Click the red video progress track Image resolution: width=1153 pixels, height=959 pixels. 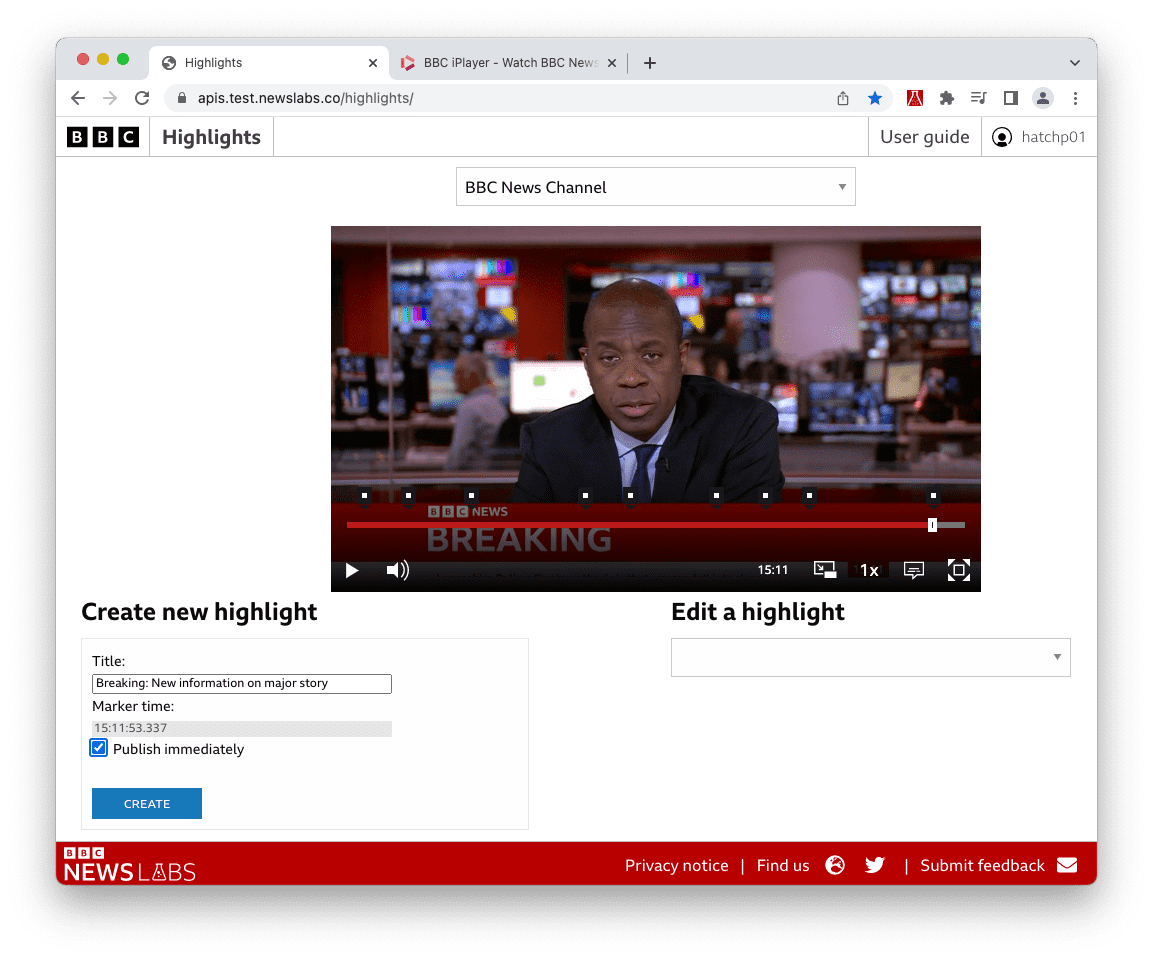(637, 525)
